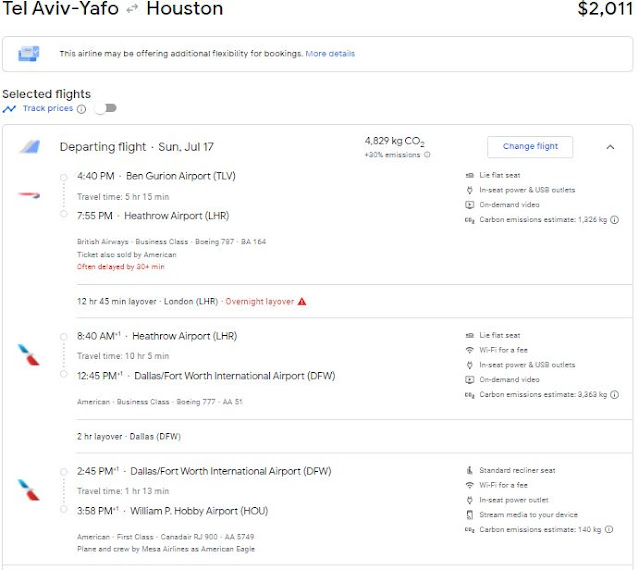The image size is (639, 570).
Task: Click the Track prices trend icon
Action: [x=9, y=108]
